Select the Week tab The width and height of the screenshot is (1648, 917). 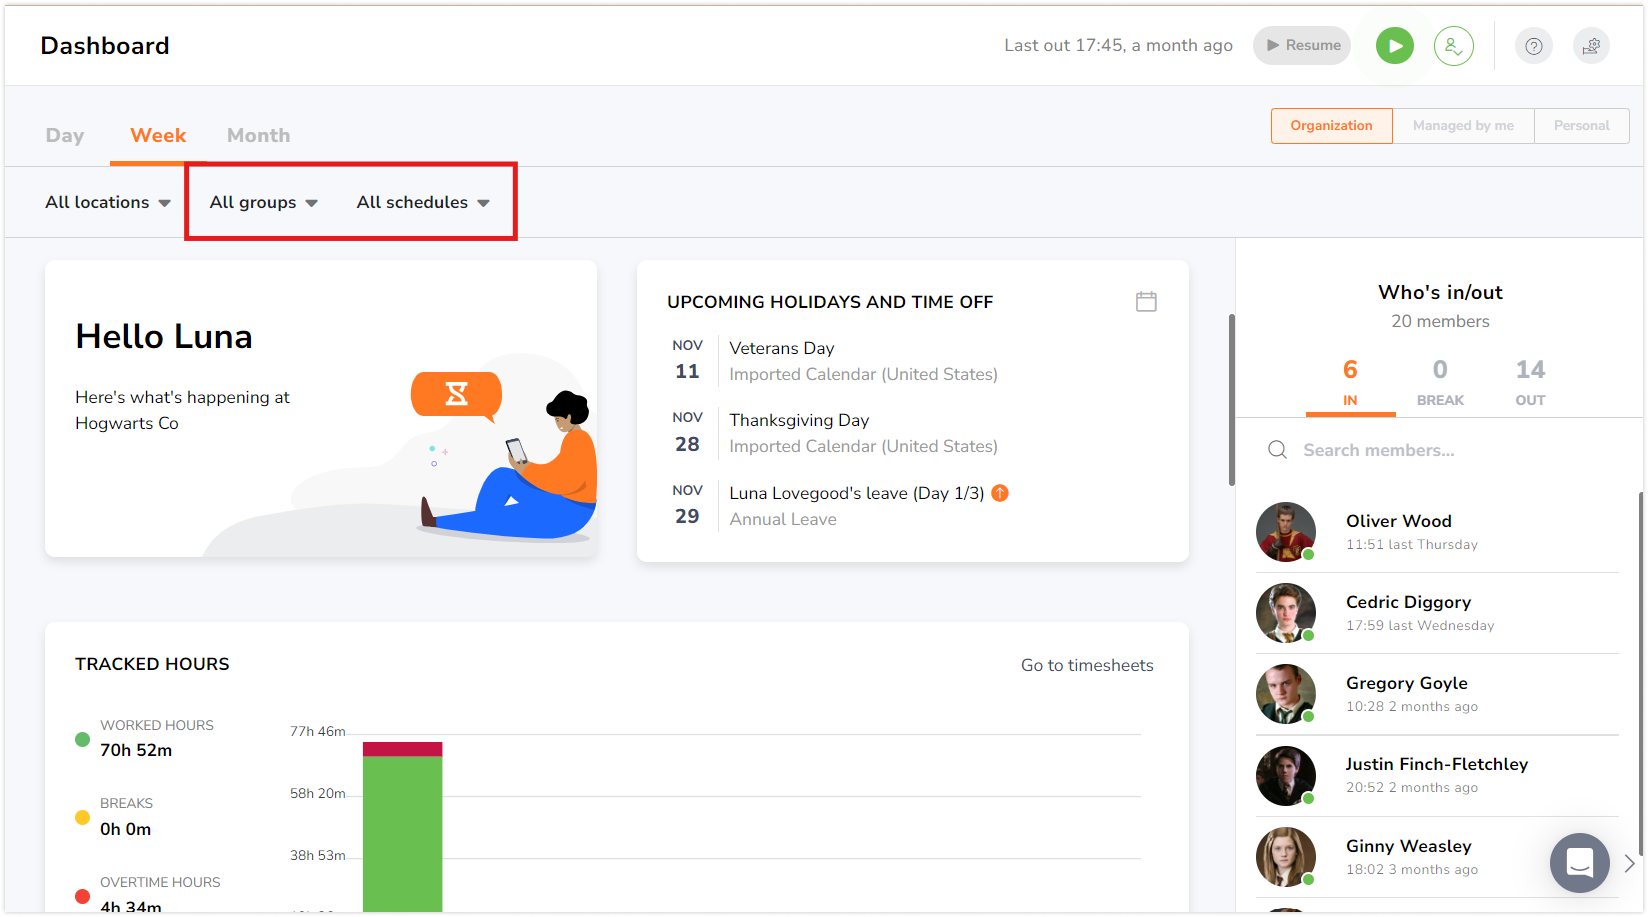tap(158, 135)
